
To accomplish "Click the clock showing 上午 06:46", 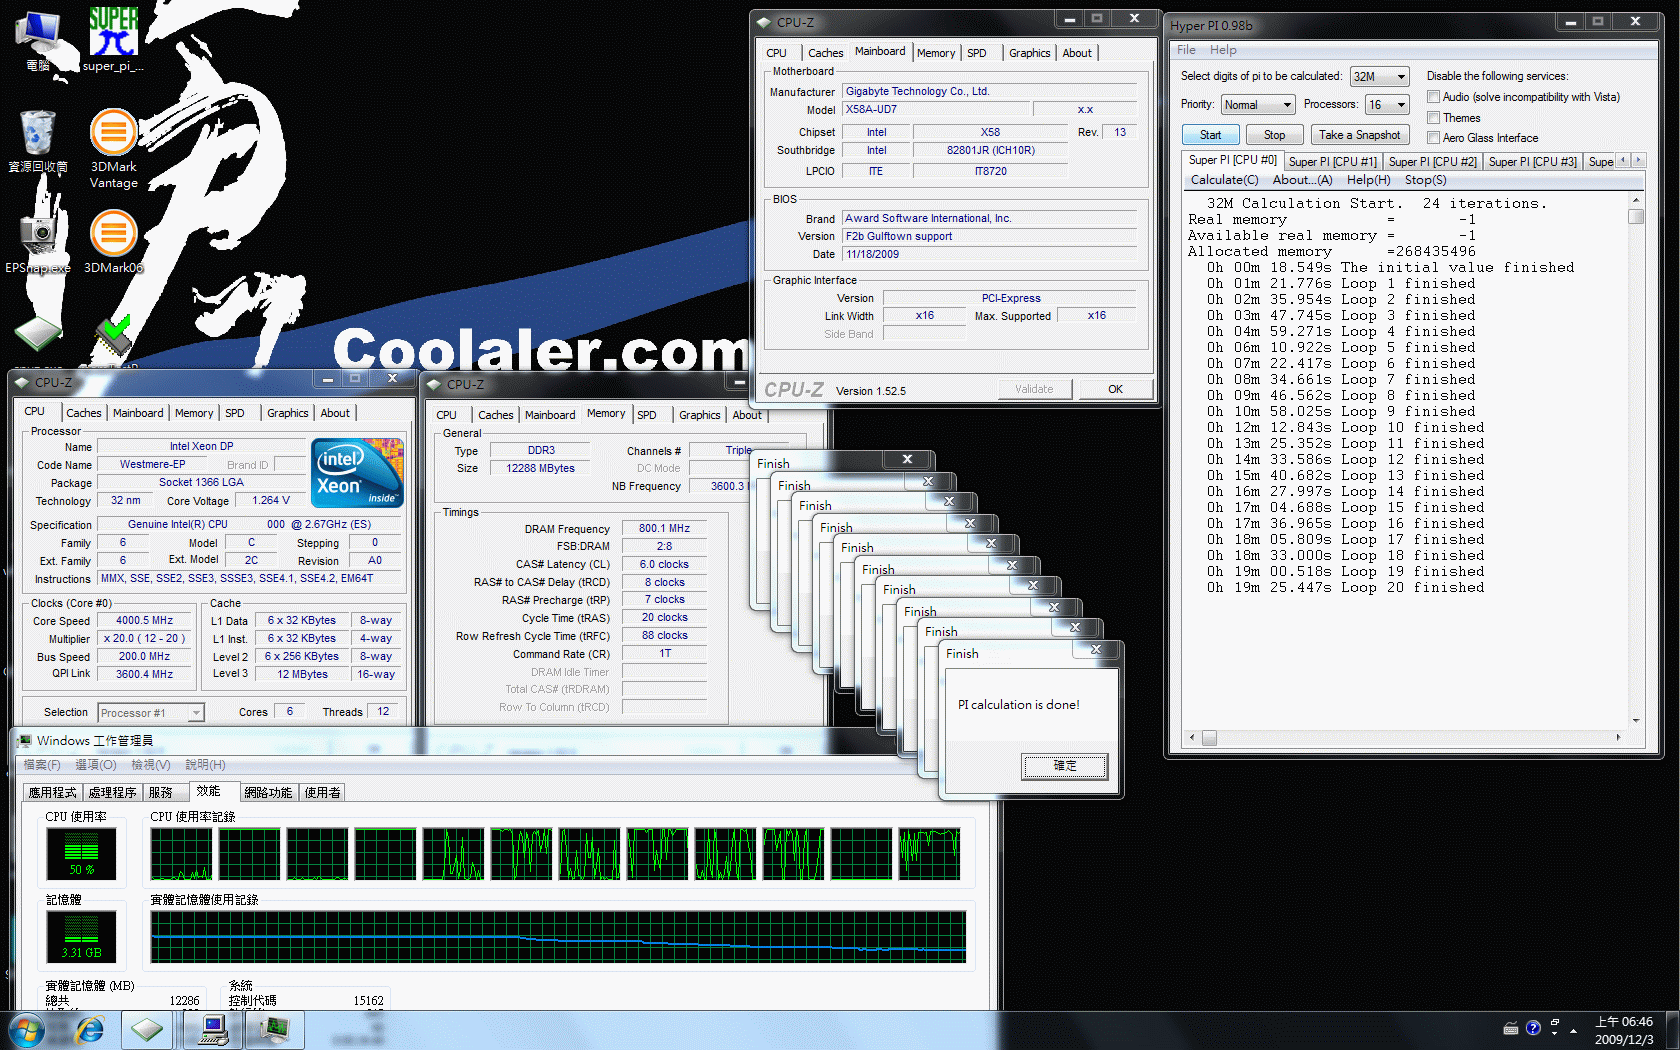I will pyautogui.click(x=1623, y=1022).
